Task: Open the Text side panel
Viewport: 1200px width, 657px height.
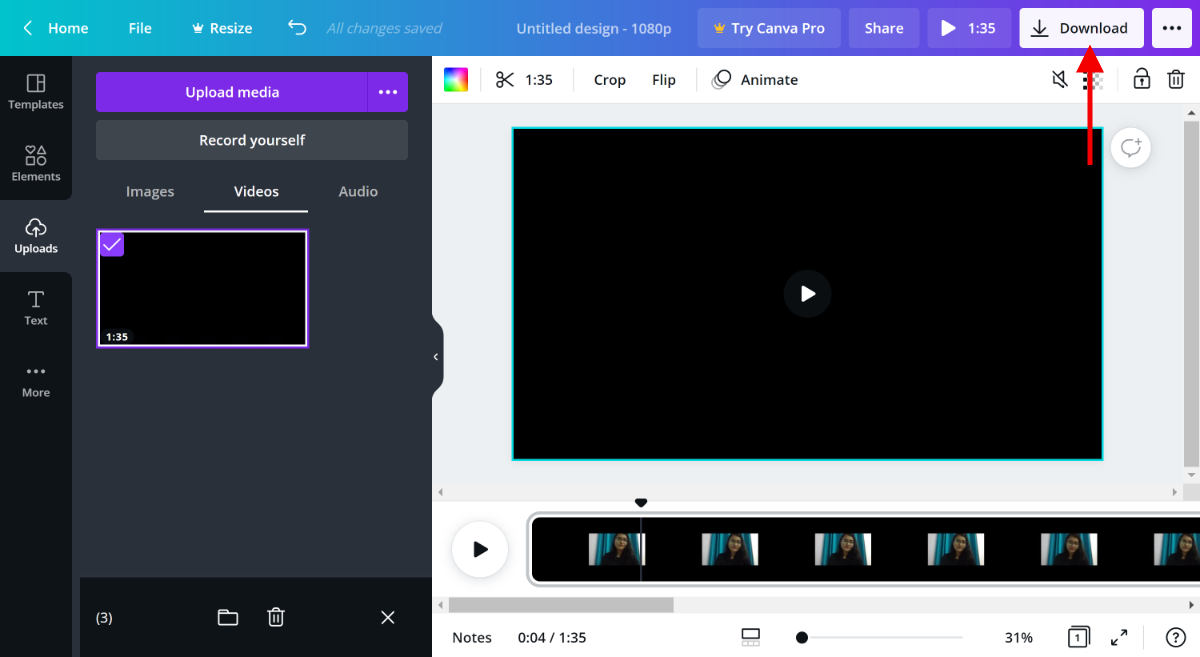Action: point(36,308)
